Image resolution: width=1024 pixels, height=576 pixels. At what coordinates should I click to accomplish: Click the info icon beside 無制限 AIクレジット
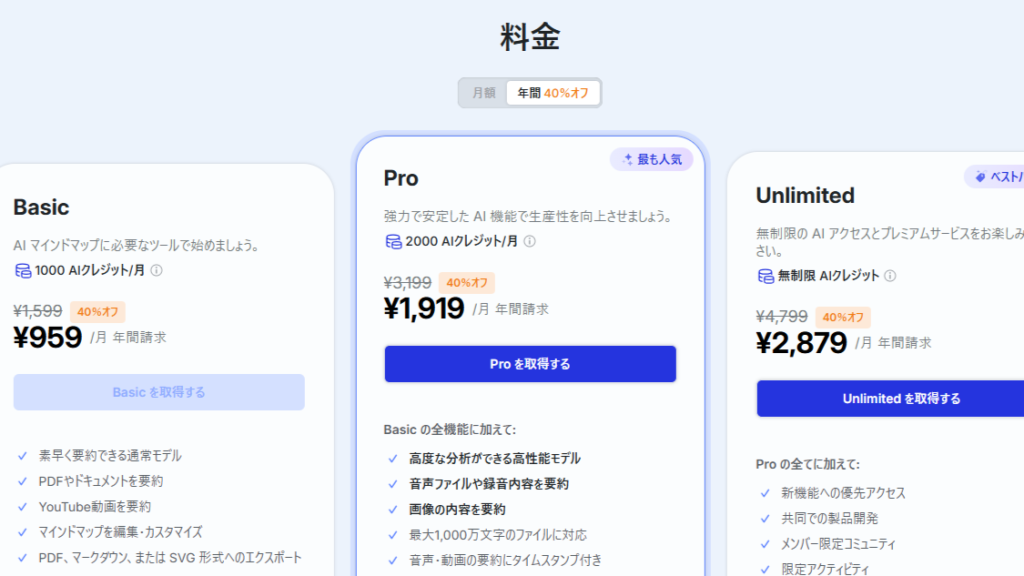(x=890, y=276)
